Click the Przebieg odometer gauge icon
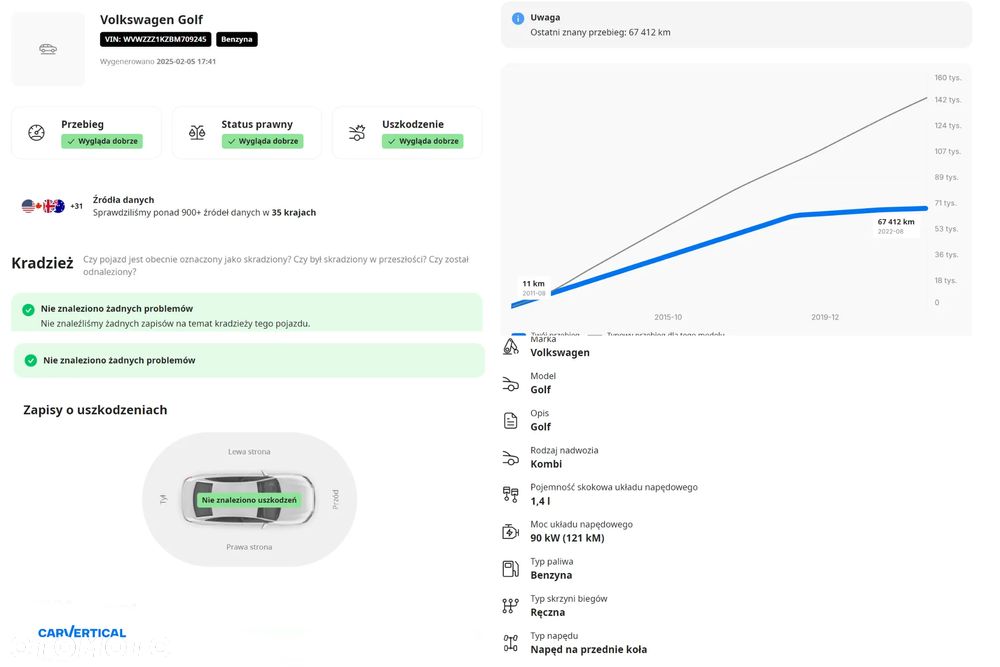This screenshot has height=667, width=1000. click(x=36, y=133)
